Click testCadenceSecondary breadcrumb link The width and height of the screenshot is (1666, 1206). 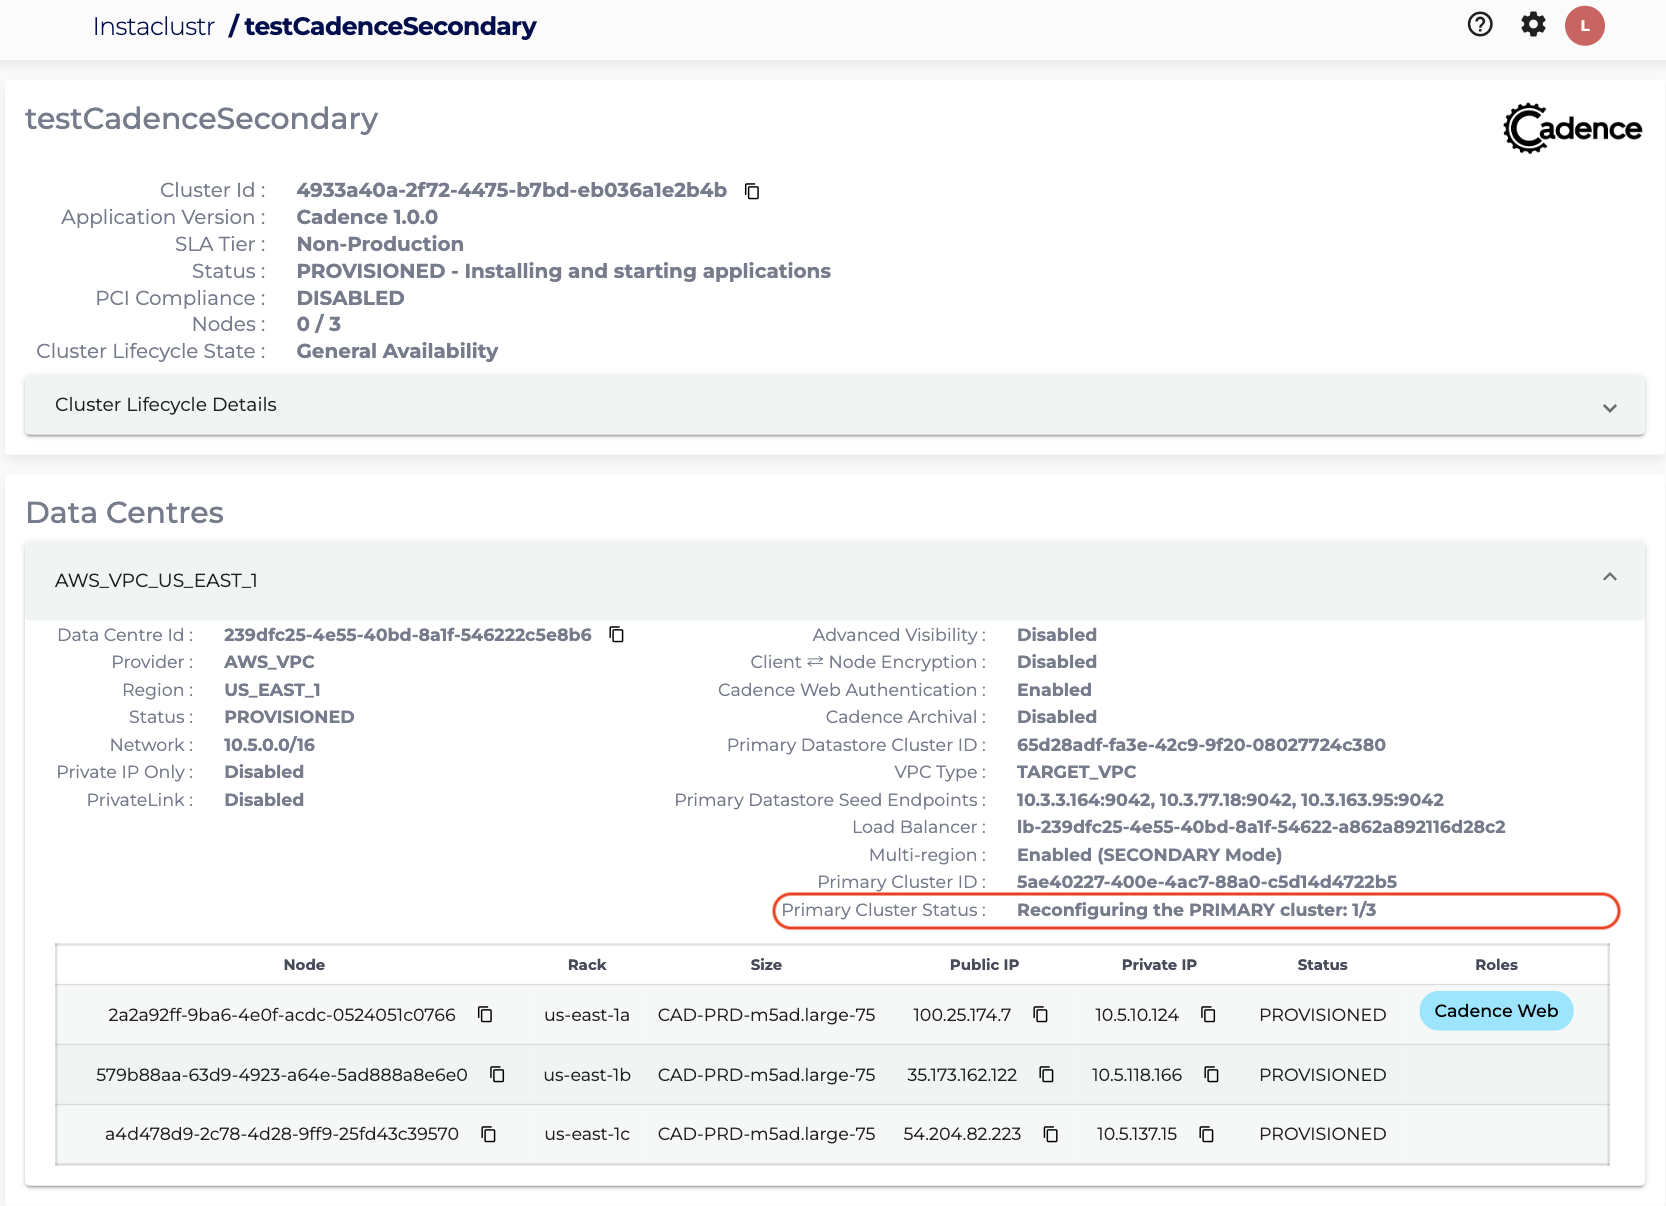390,27
